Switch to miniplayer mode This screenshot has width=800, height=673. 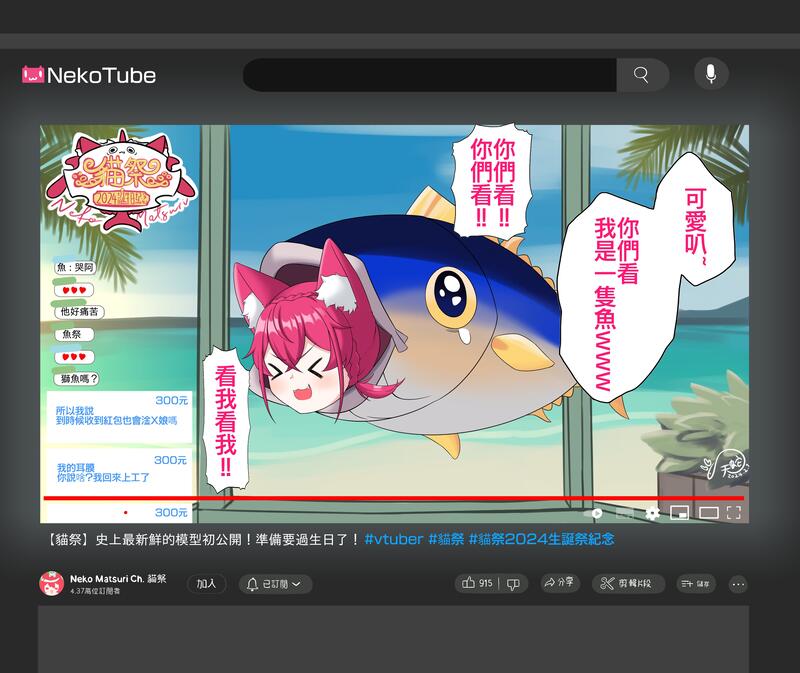pyautogui.click(x=680, y=513)
